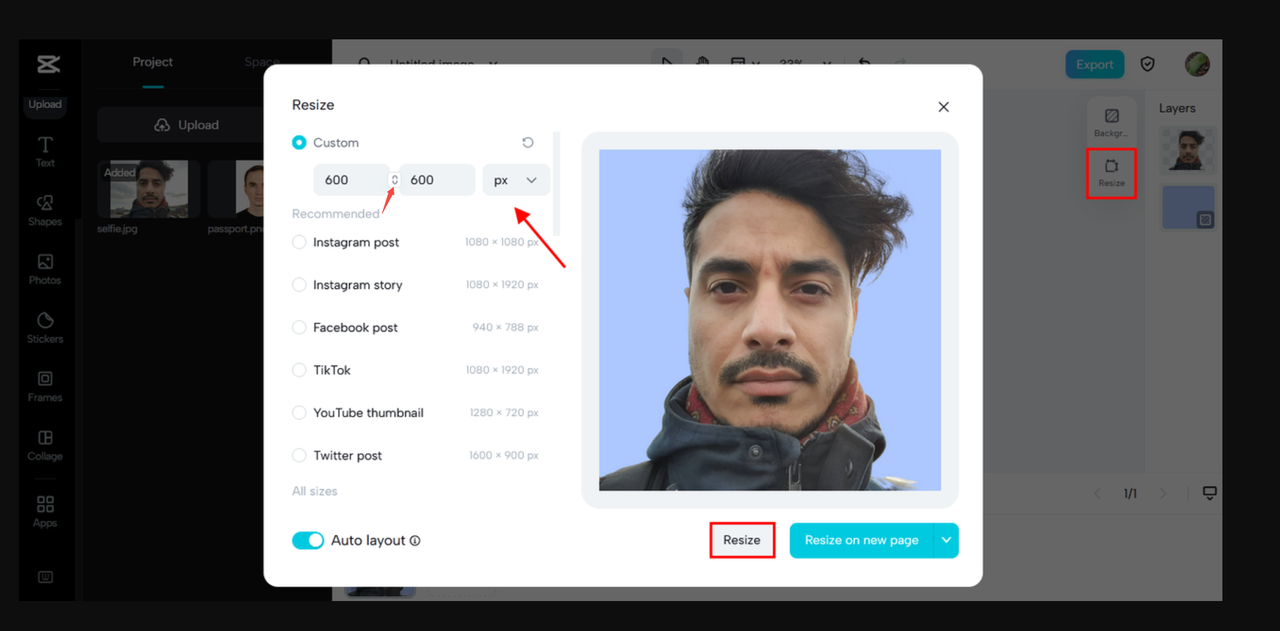Click the shield icon next to Export

click(1148, 64)
